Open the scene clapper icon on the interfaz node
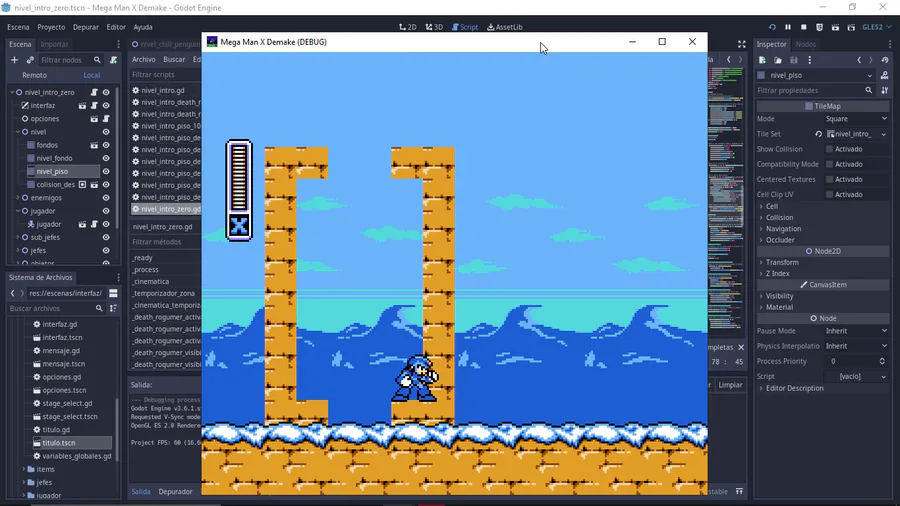 point(82,106)
